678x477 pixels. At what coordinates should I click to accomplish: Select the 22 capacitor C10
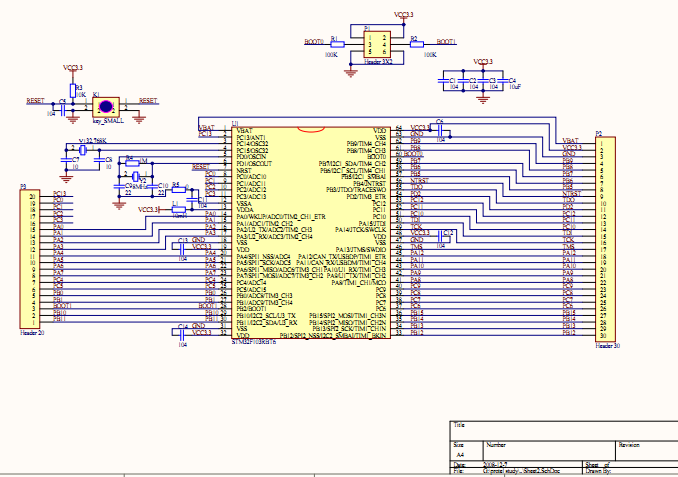tap(152, 186)
